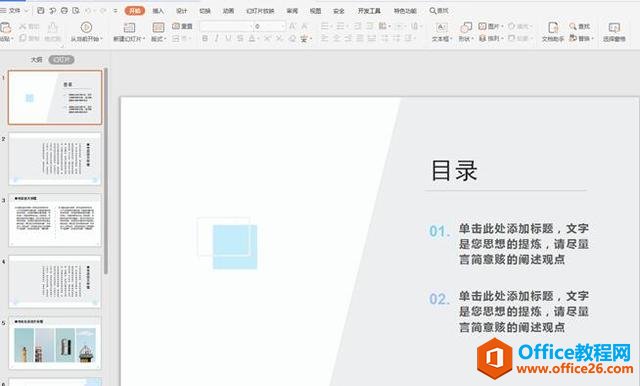640x386 pixels.
Task: Select slide 2 thumbnail
Action: point(55,159)
